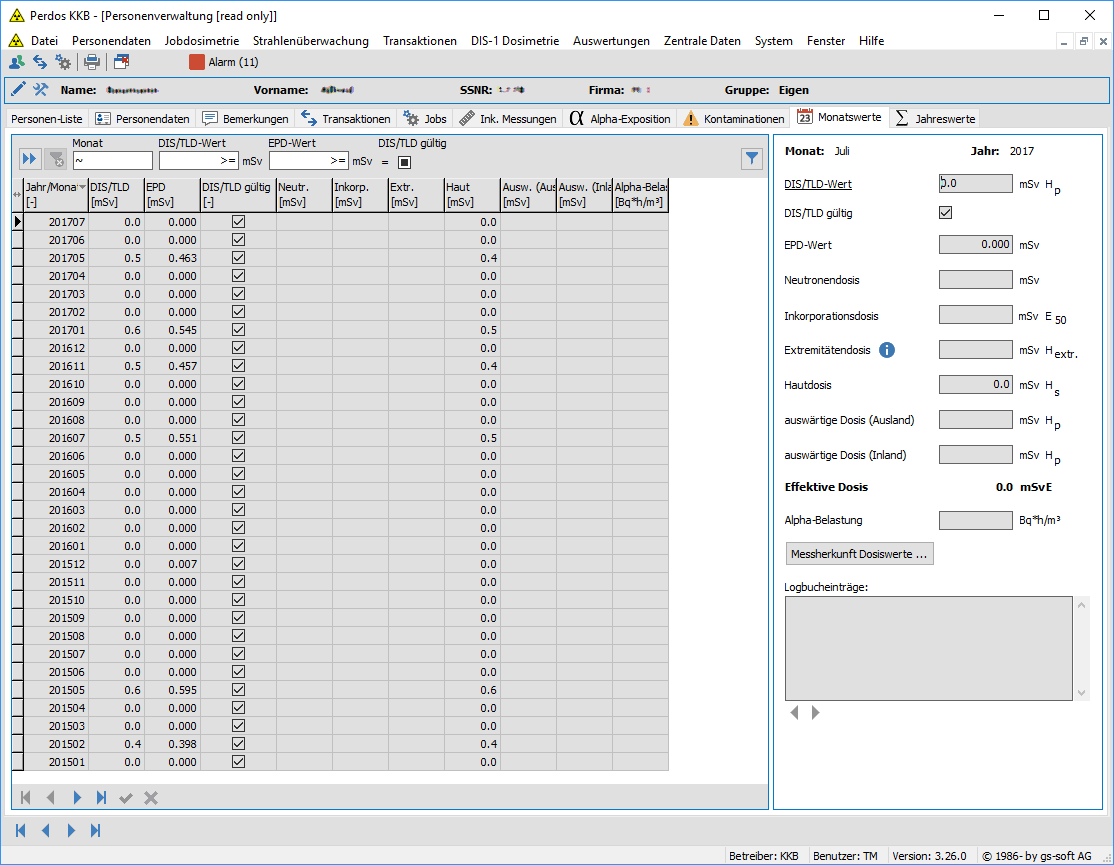Click the X cancel icon in grid navigator
Screen dimensions: 1114x865
(151, 798)
